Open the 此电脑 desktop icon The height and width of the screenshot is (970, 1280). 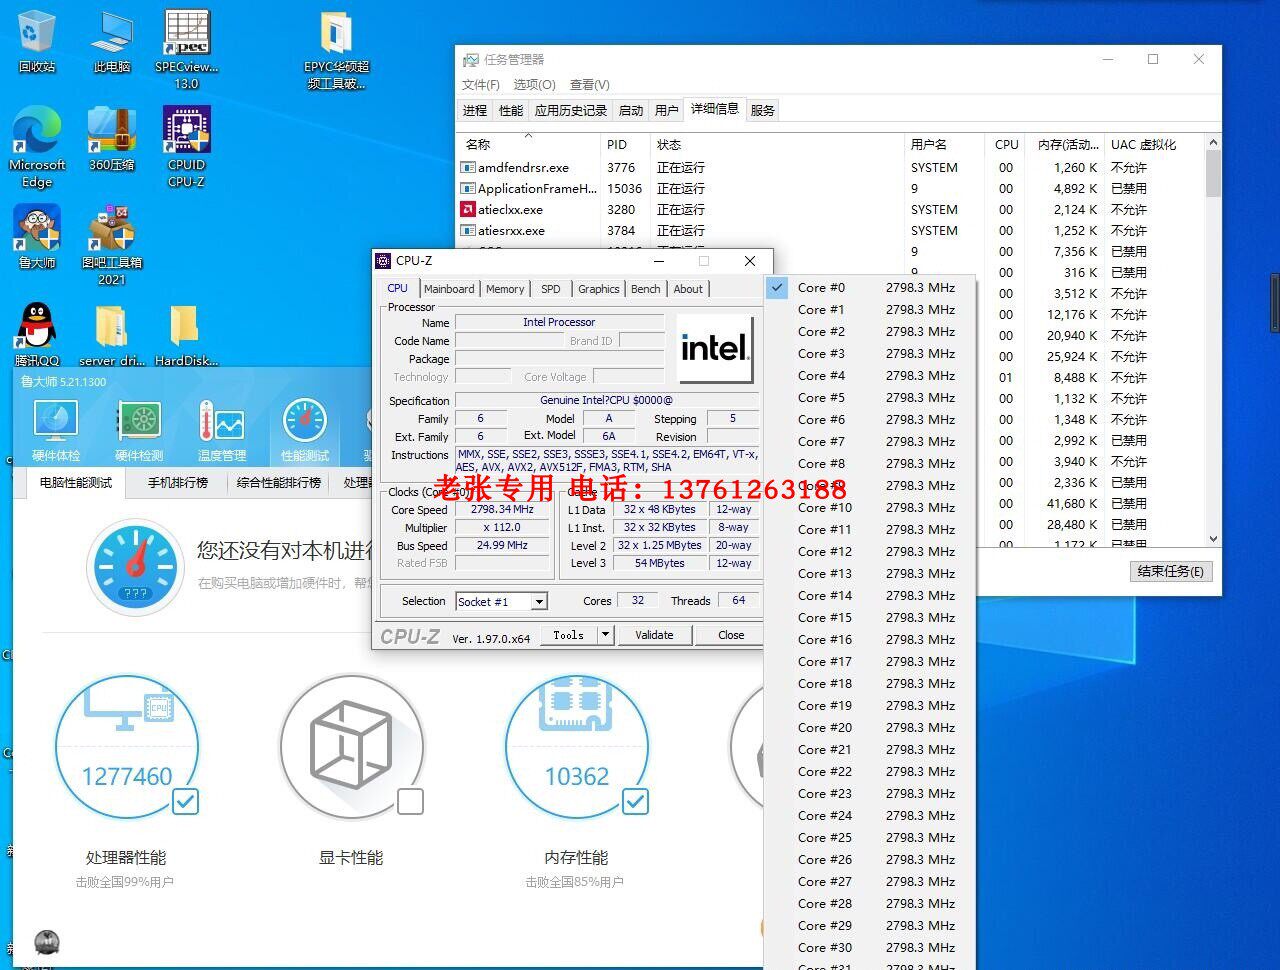click(112, 42)
